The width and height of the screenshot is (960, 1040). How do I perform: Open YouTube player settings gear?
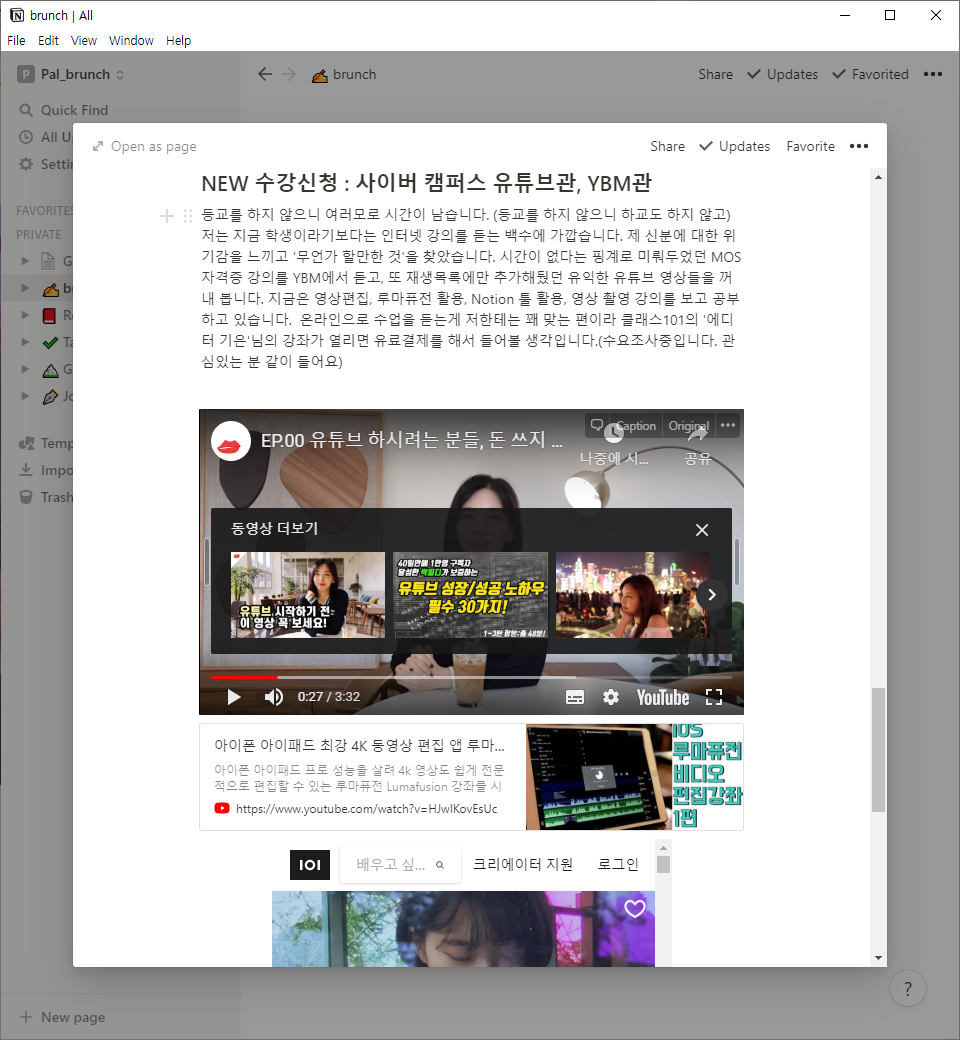click(x=610, y=697)
